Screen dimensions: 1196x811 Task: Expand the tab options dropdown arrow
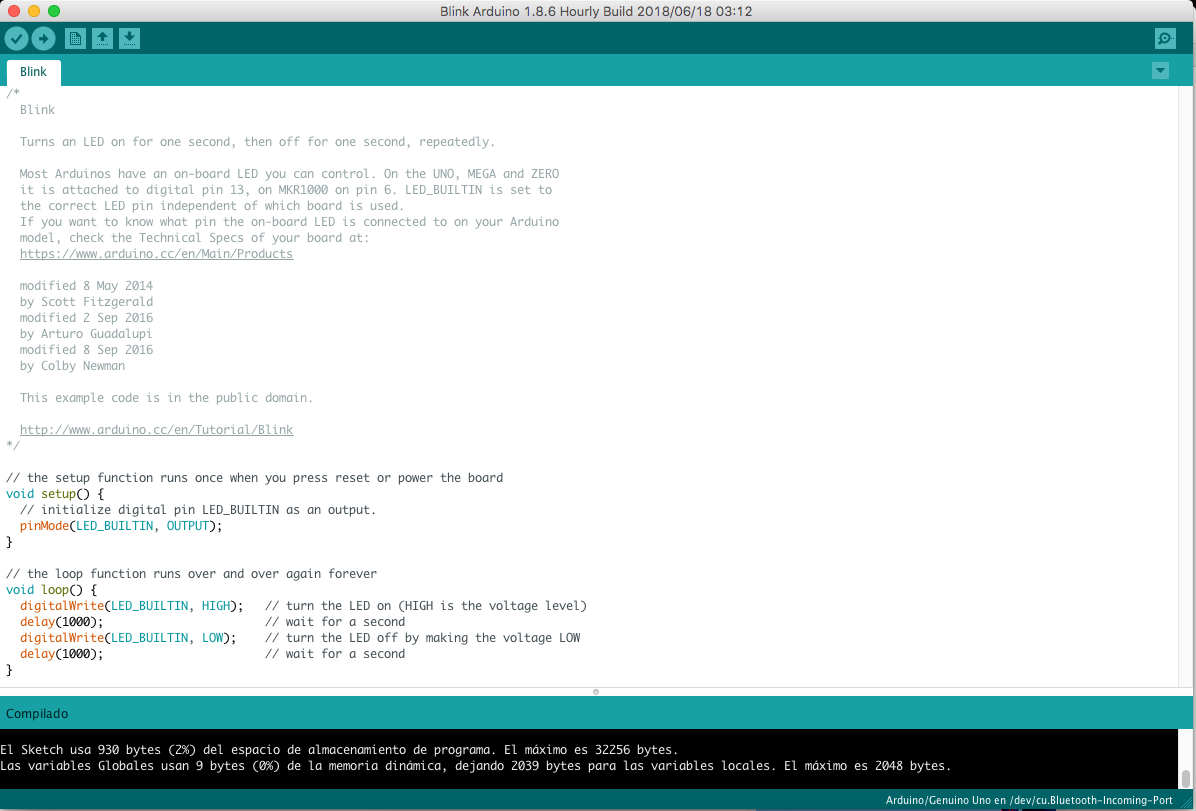pos(1160,71)
